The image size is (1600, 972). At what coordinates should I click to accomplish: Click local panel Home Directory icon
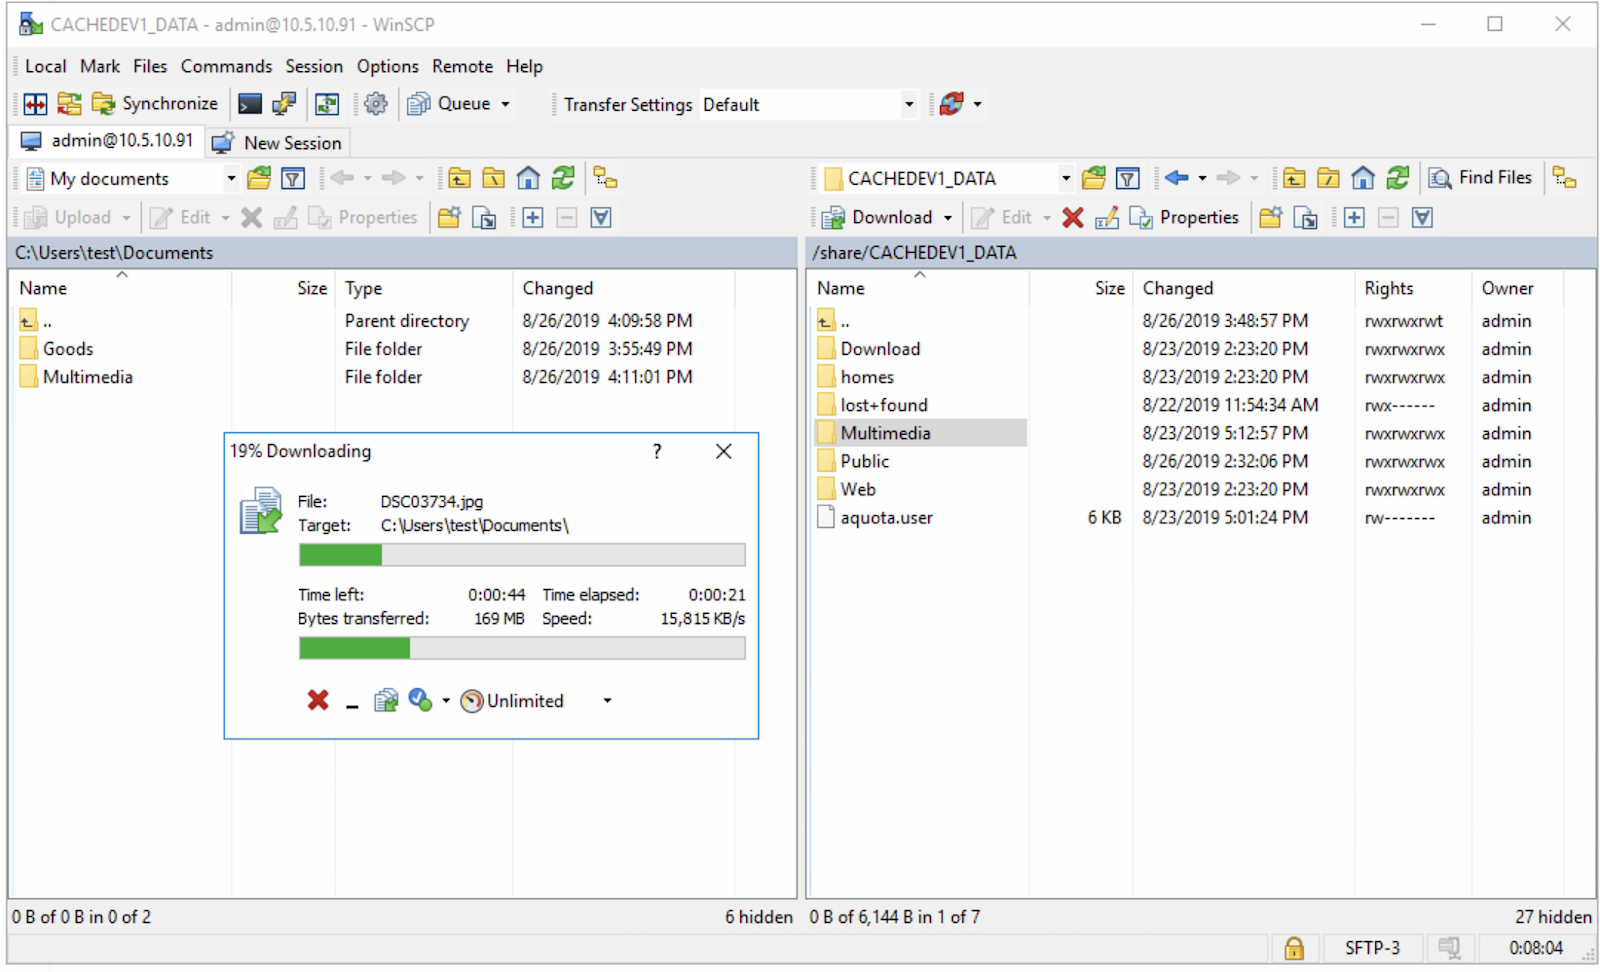coord(528,179)
